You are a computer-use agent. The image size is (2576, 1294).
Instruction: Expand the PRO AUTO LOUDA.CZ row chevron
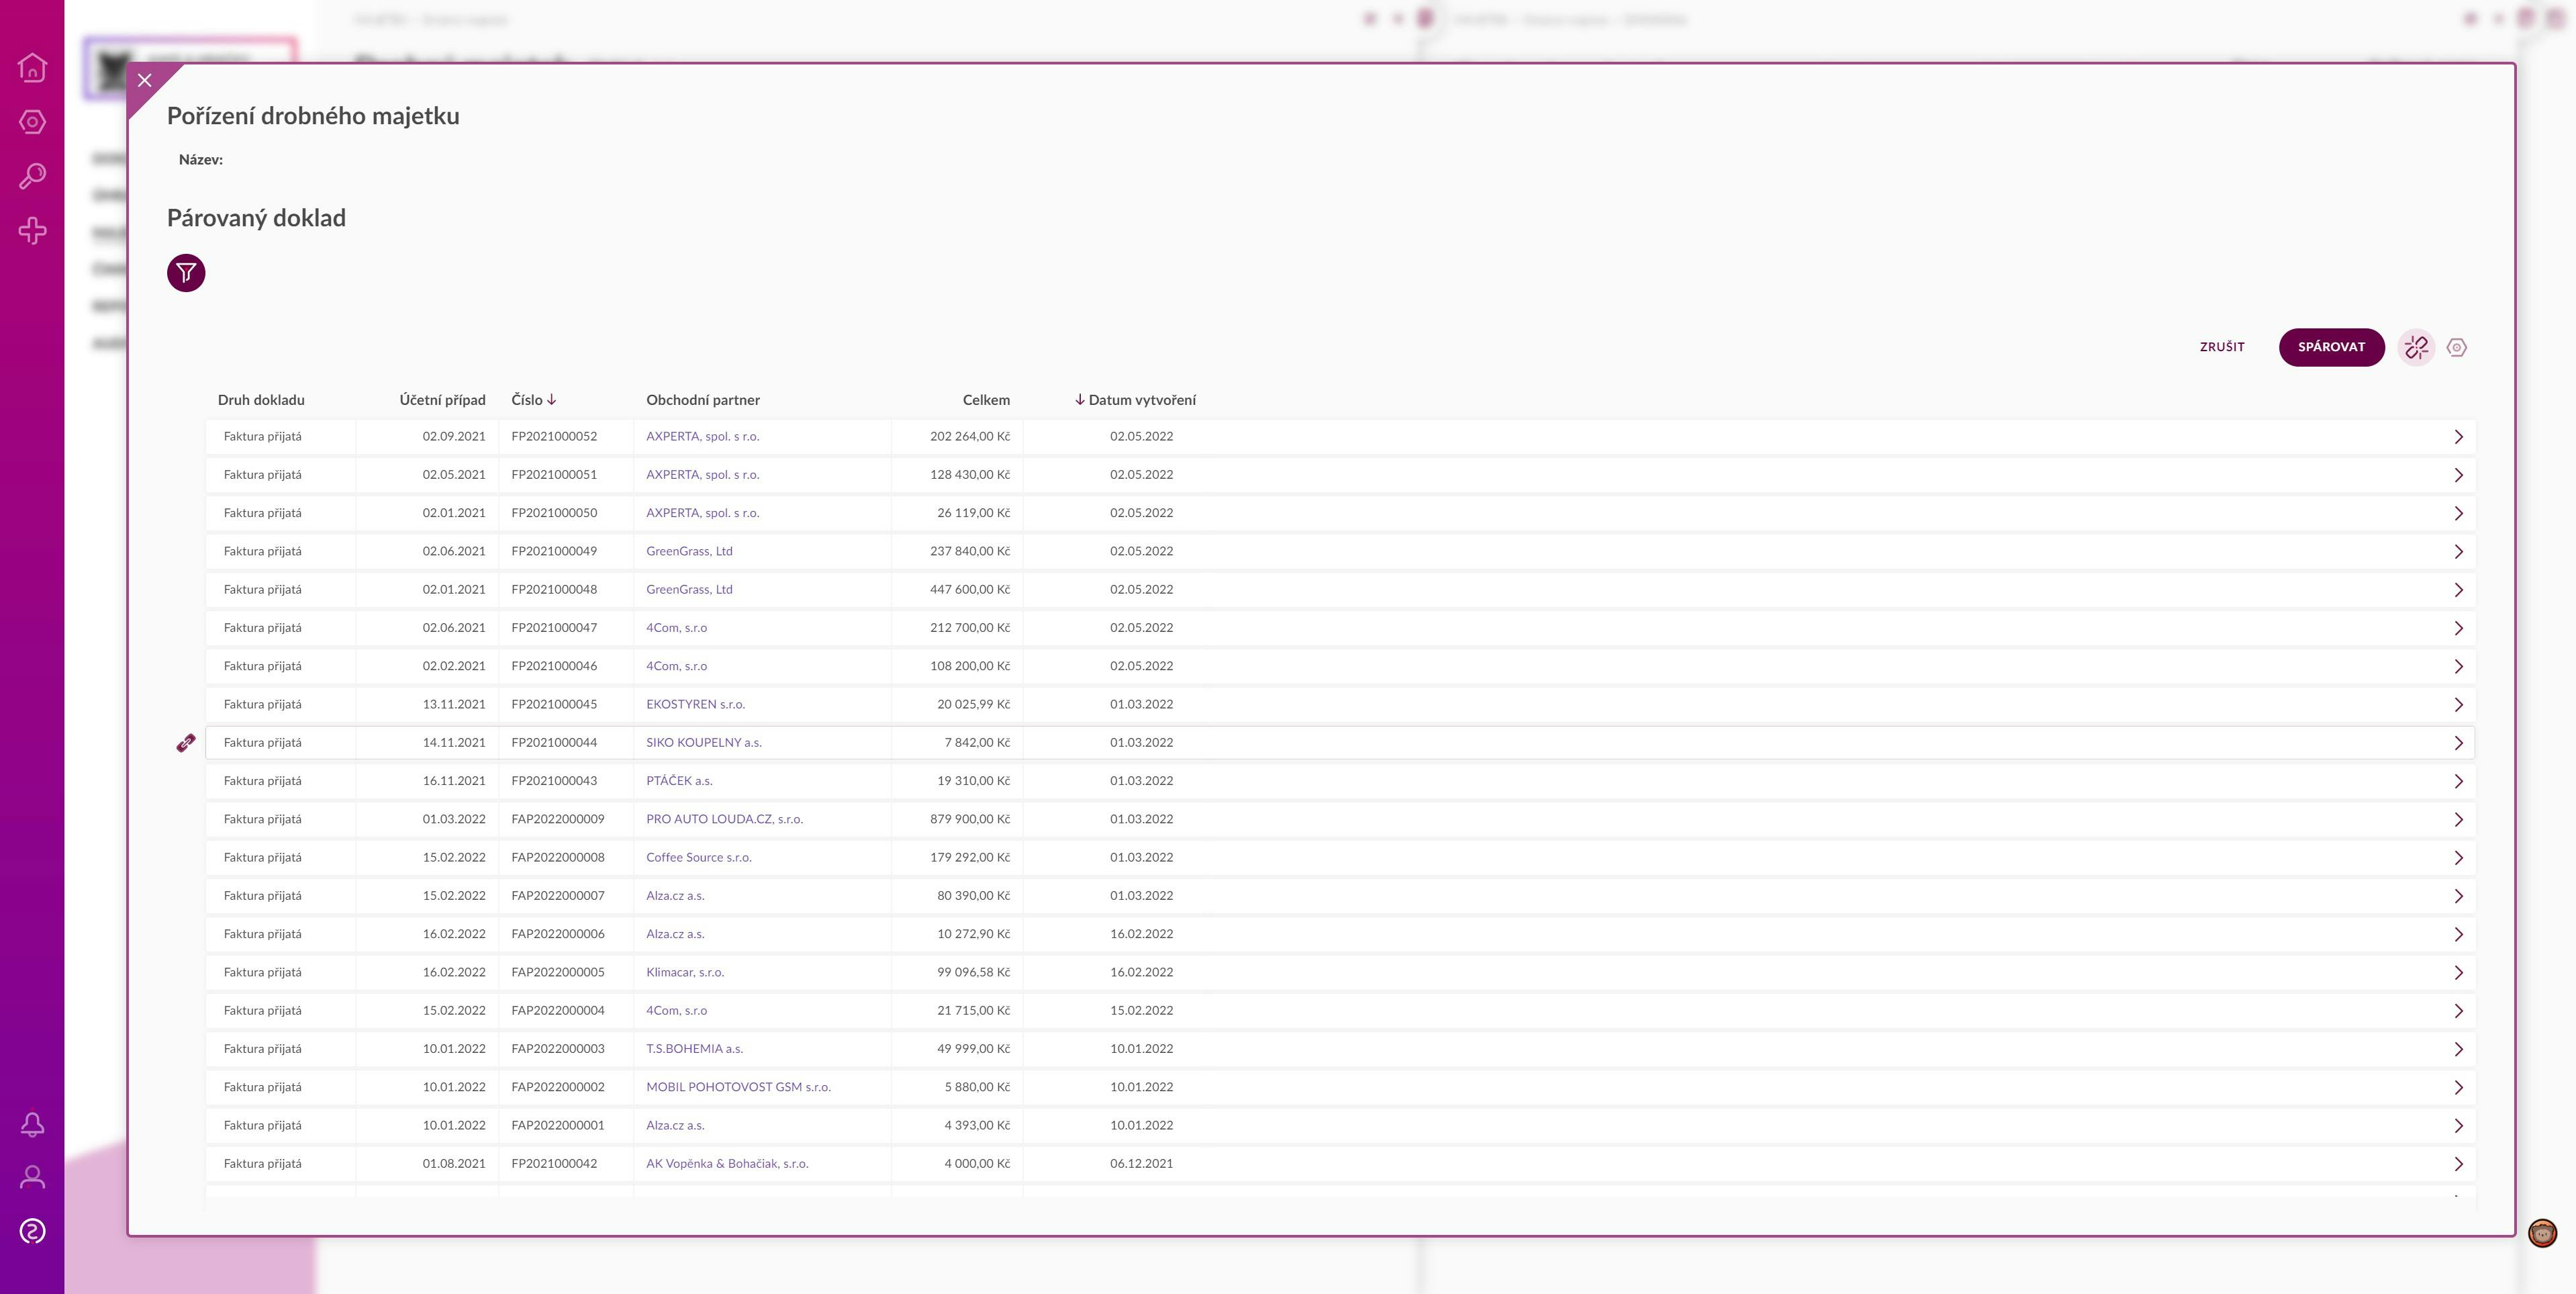click(2458, 820)
